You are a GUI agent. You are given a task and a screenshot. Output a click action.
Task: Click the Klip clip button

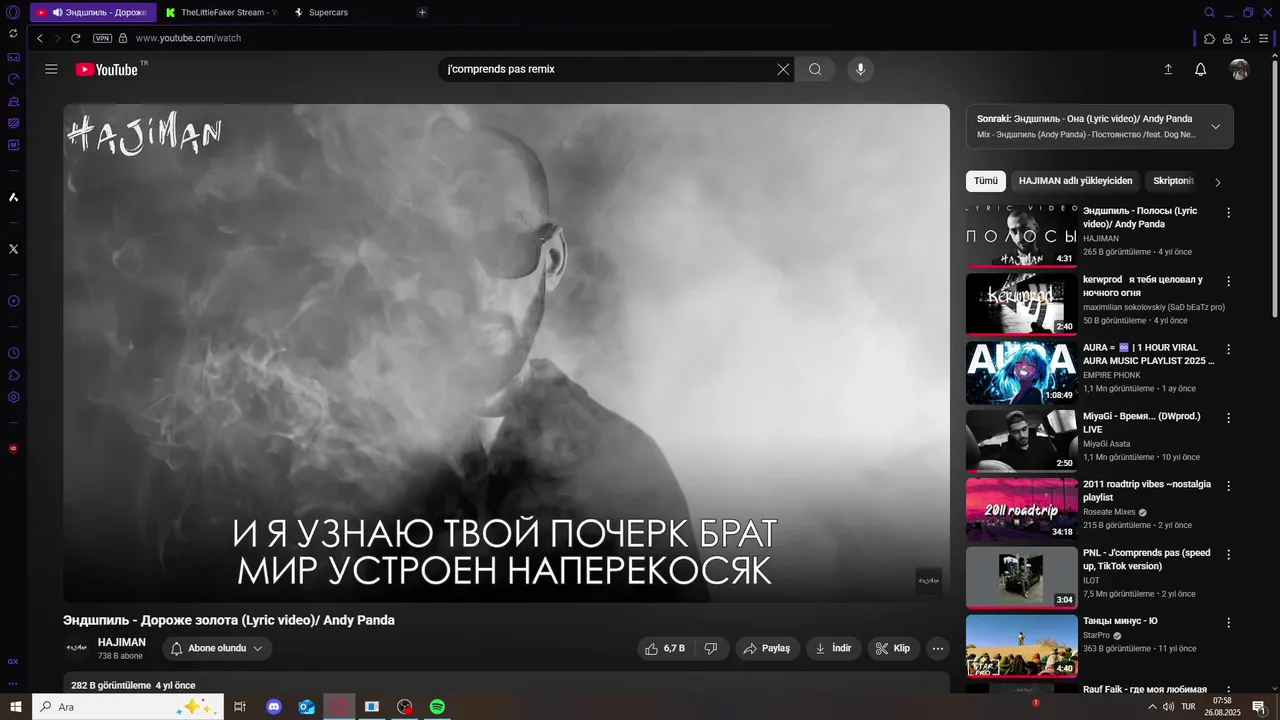point(893,648)
